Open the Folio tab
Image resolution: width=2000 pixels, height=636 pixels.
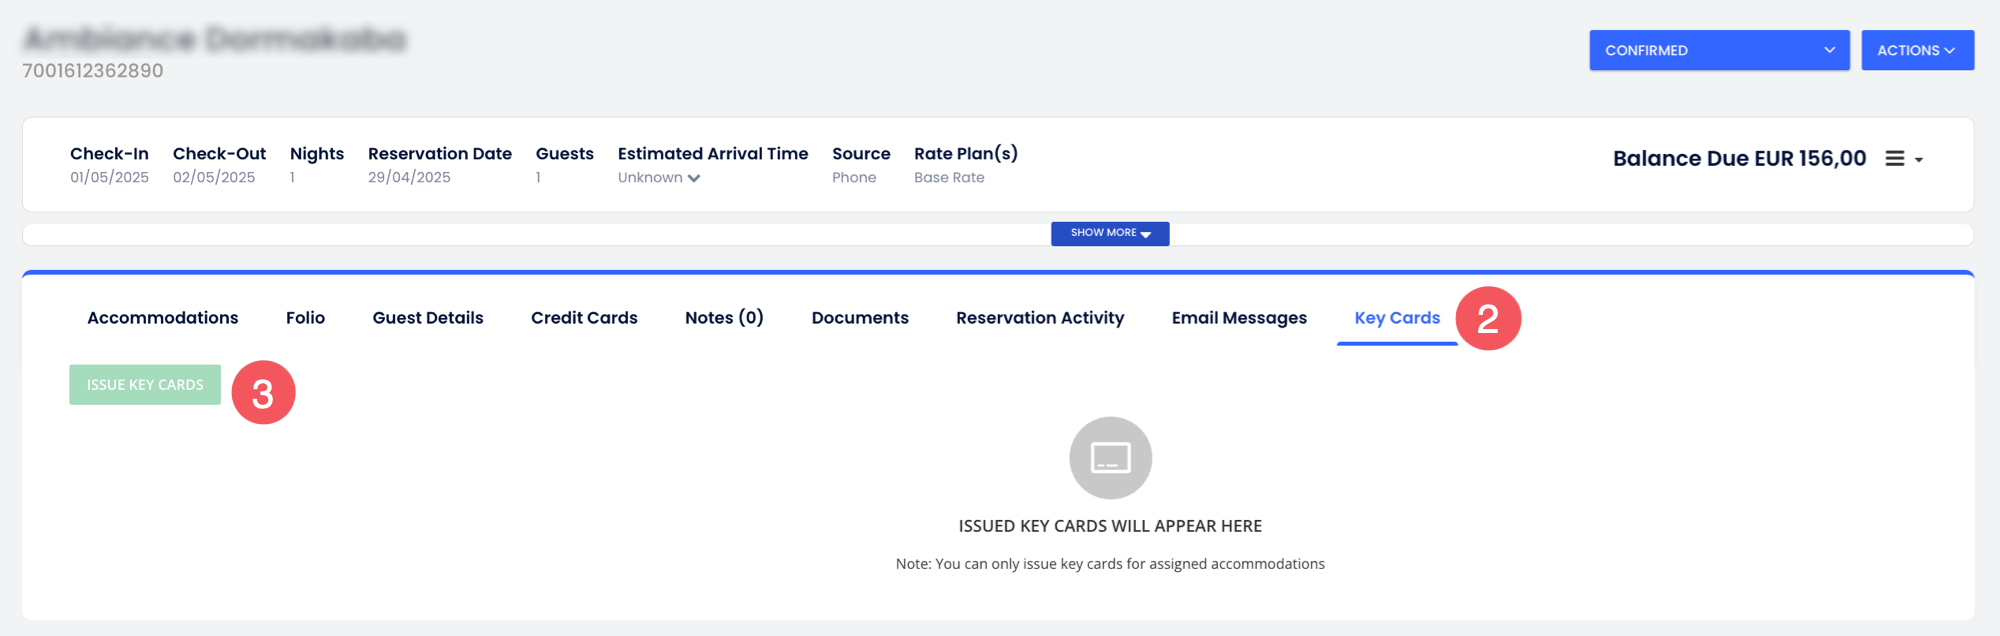[305, 318]
